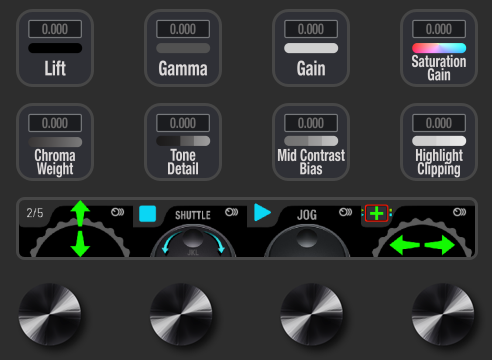Click the 2/5 page indicator
492x360 pixels.
pos(35,213)
